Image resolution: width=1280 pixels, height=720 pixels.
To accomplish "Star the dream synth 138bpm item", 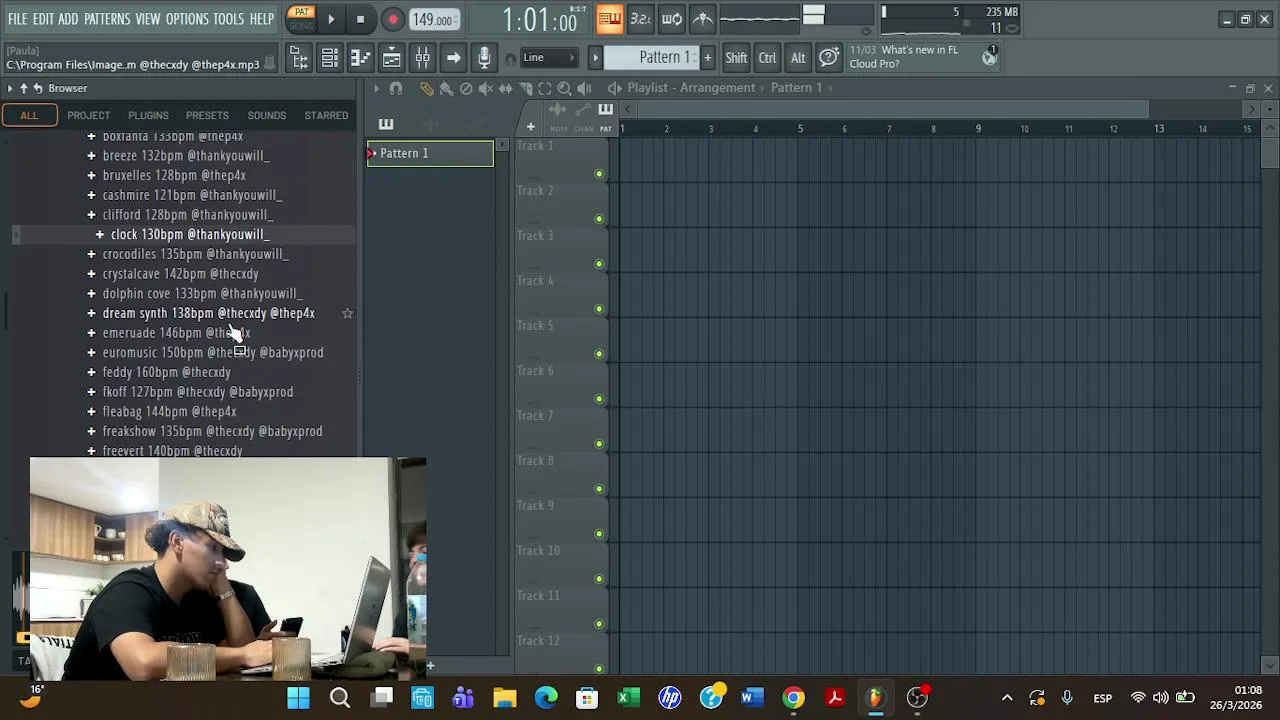I will pos(347,313).
